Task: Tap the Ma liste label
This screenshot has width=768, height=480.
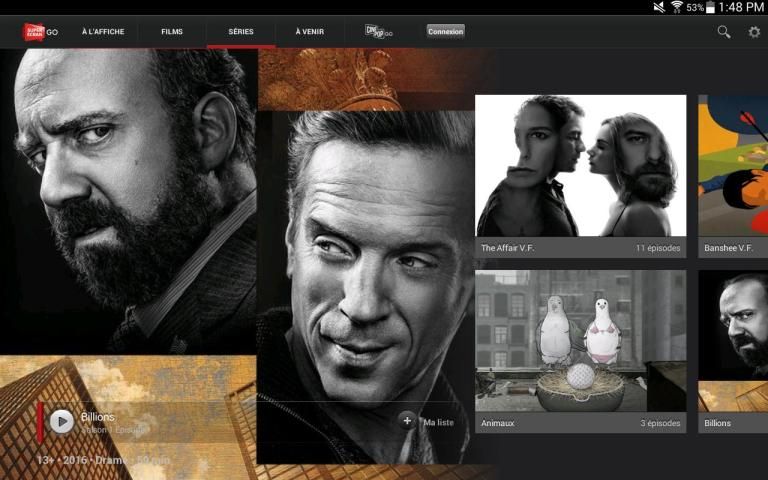Action: (438, 422)
